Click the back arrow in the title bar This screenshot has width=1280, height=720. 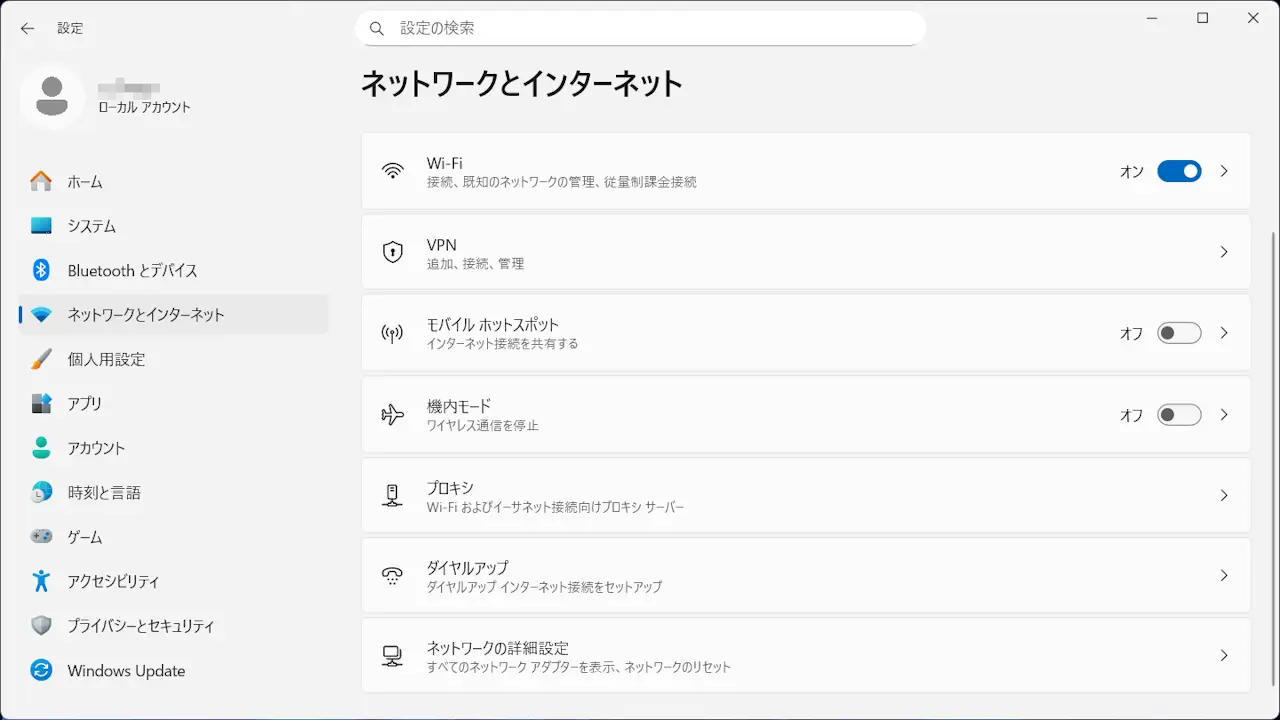pos(27,29)
